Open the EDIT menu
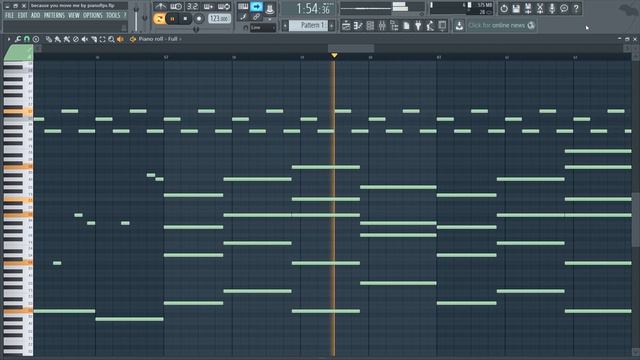This screenshot has height=360, width=640. click(x=22, y=16)
